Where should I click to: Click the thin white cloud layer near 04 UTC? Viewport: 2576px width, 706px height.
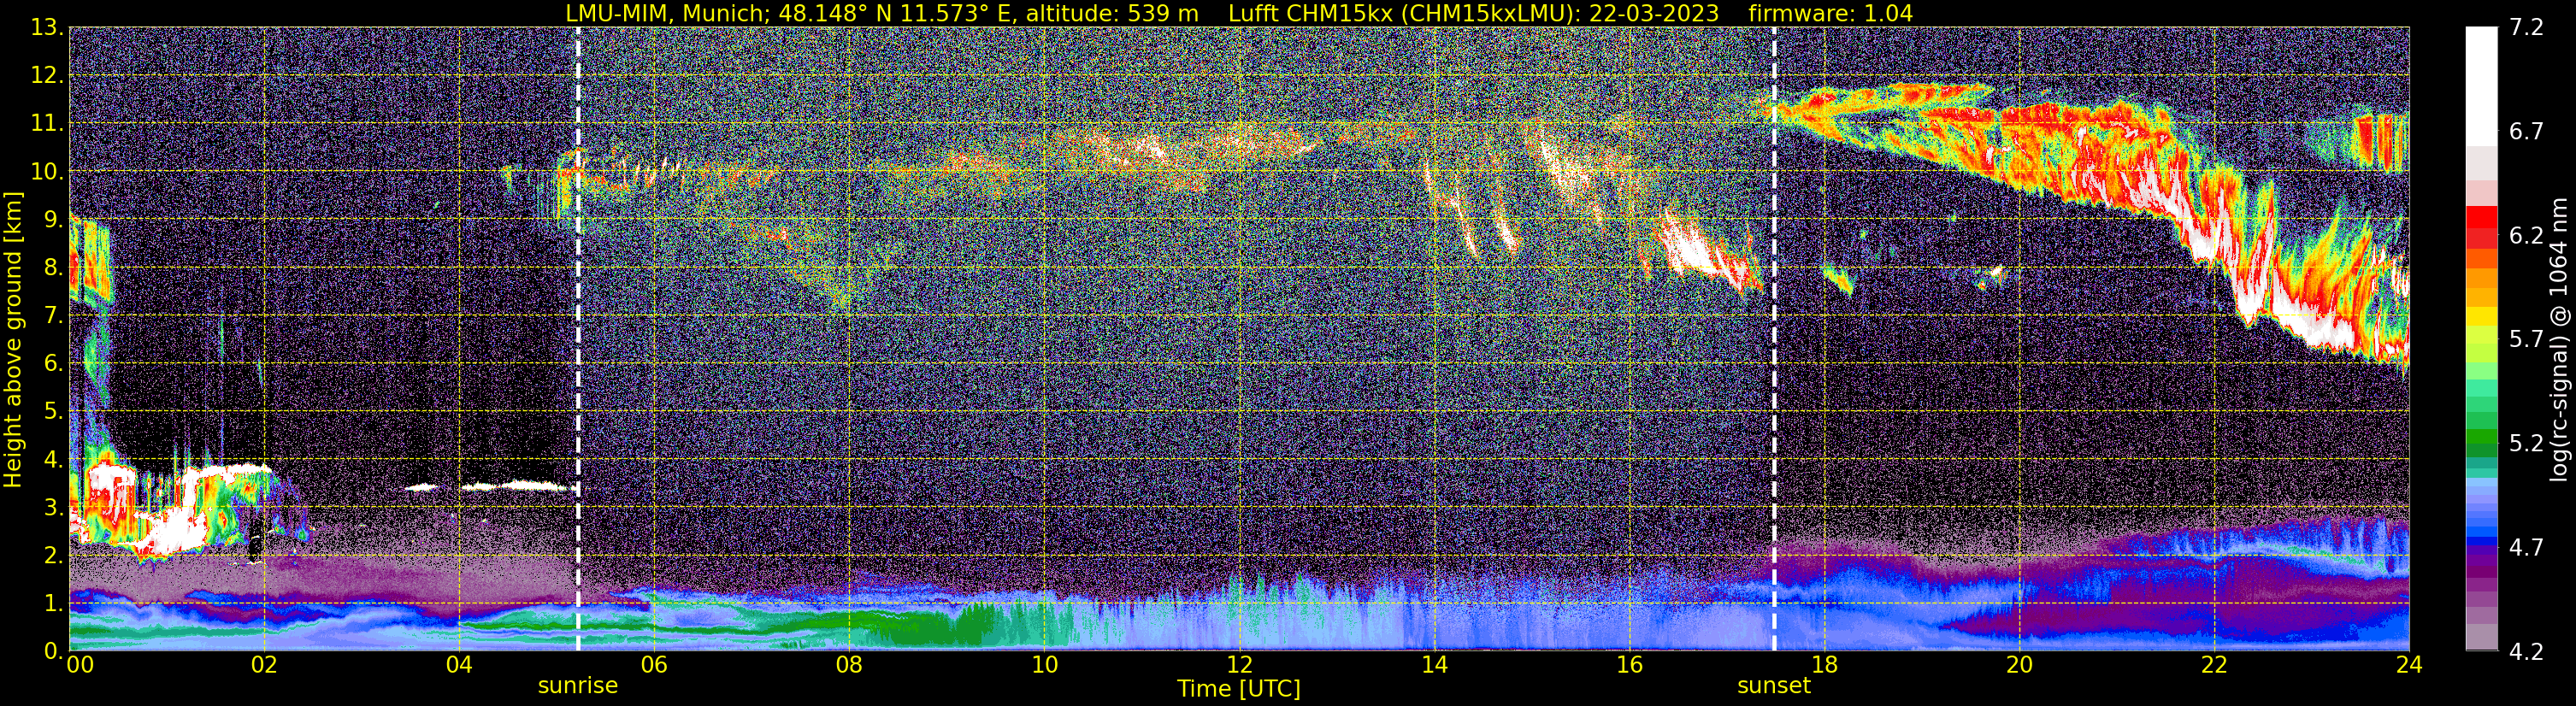coord(492,487)
